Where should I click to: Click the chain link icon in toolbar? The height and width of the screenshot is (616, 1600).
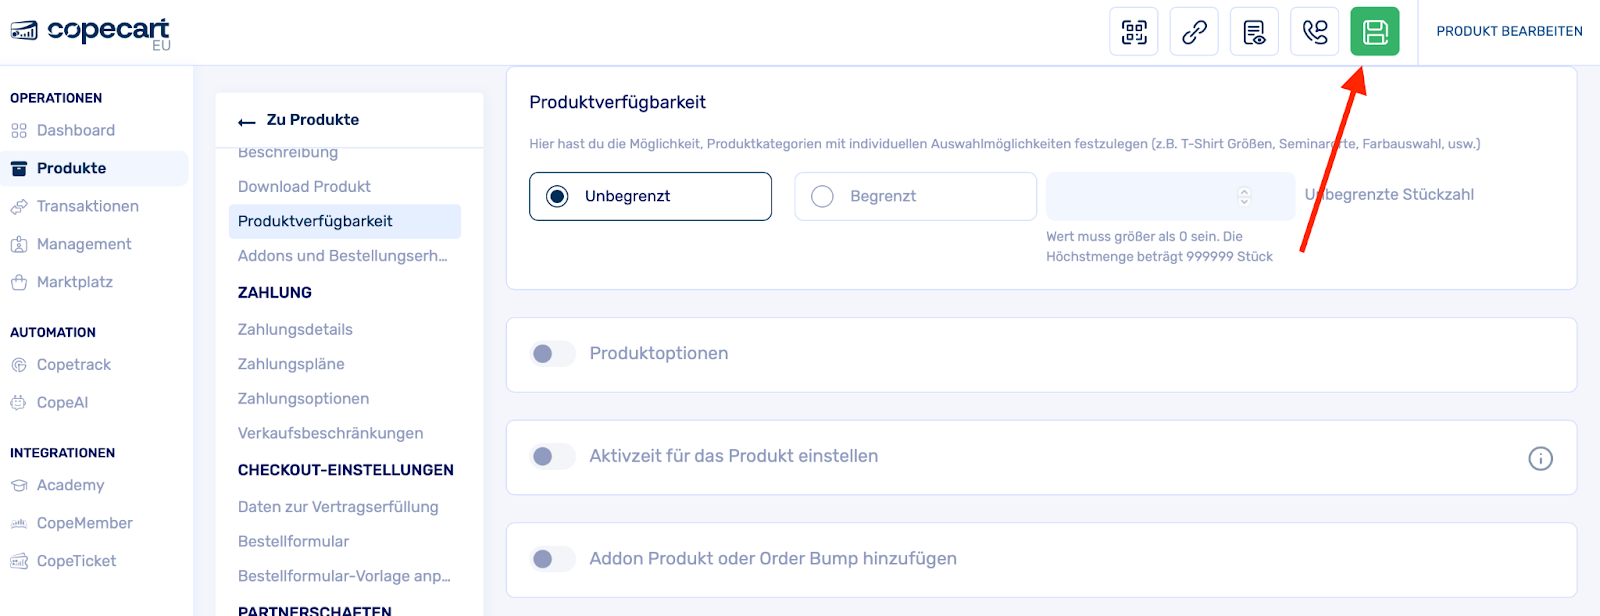click(x=1194, y=32)
